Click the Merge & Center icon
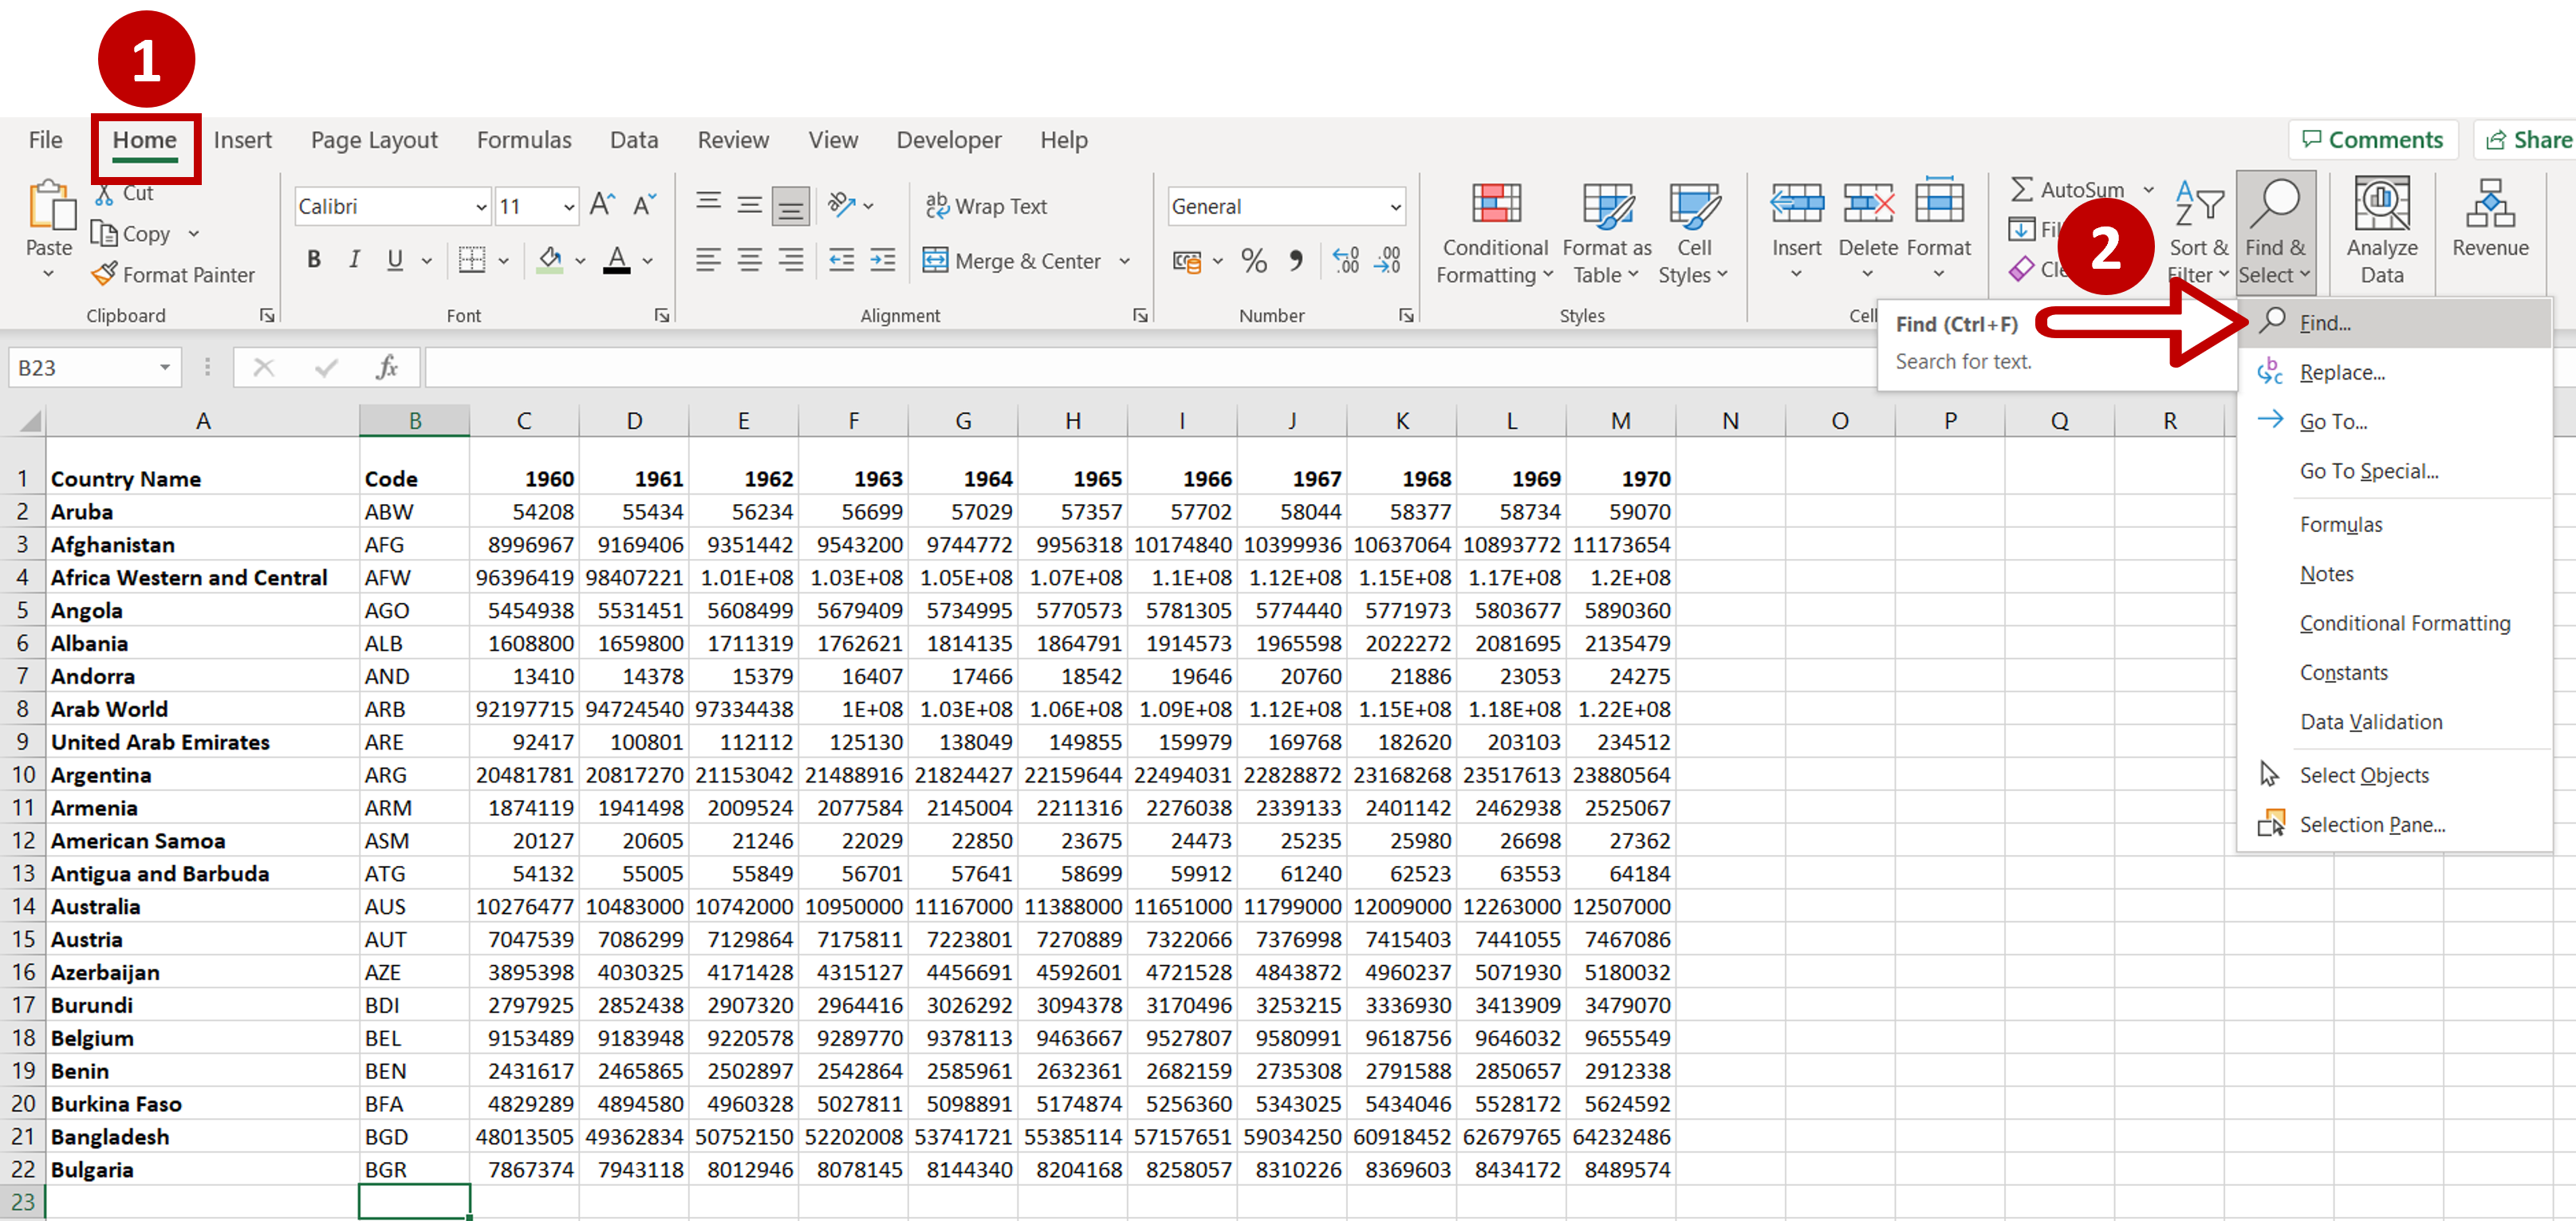Image resolution: width=2576 pixels, height=1221 pixels. pos(934,261)
